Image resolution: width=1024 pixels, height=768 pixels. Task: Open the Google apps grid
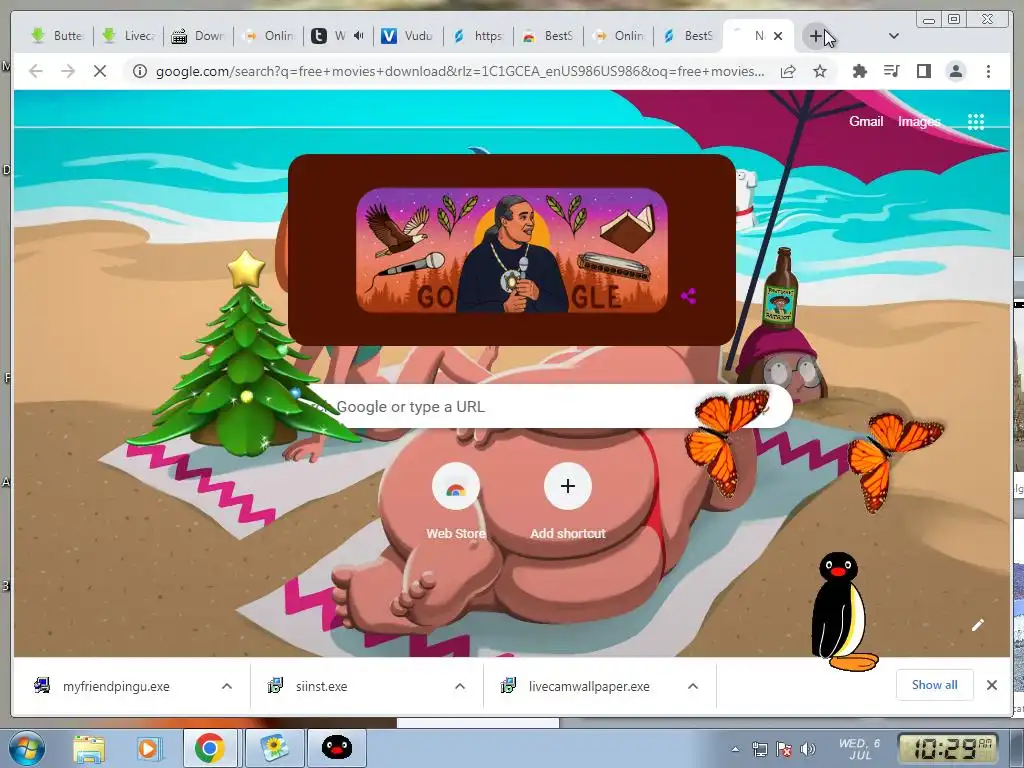click(x=976, y=121)
